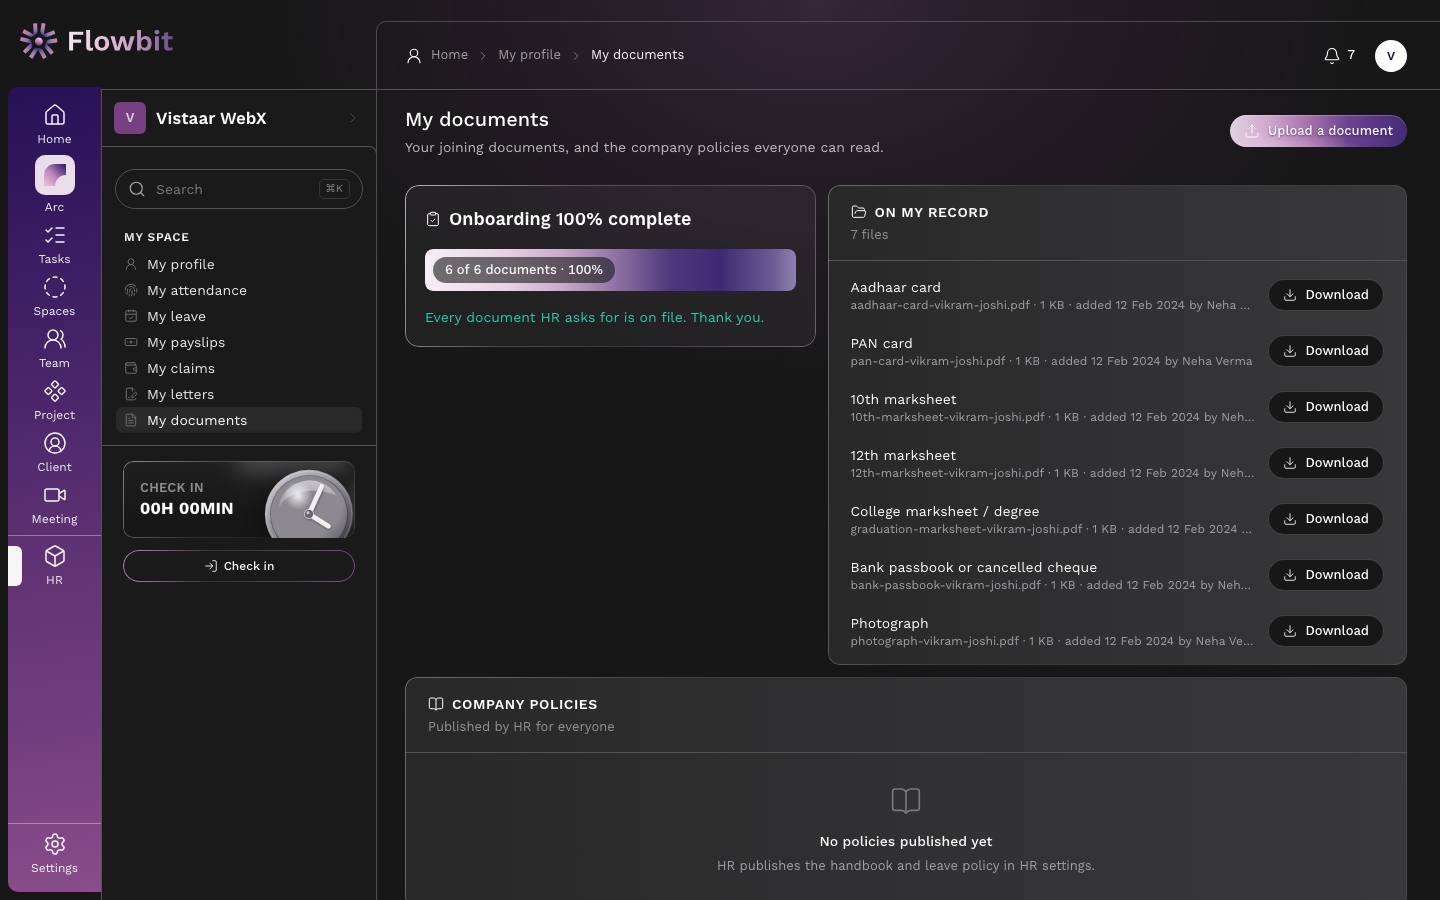Image resolution: width=1440 pixels, height=900 pixels.
Task: Download the Aadhaar card file
Action: tap(1326, 295)
